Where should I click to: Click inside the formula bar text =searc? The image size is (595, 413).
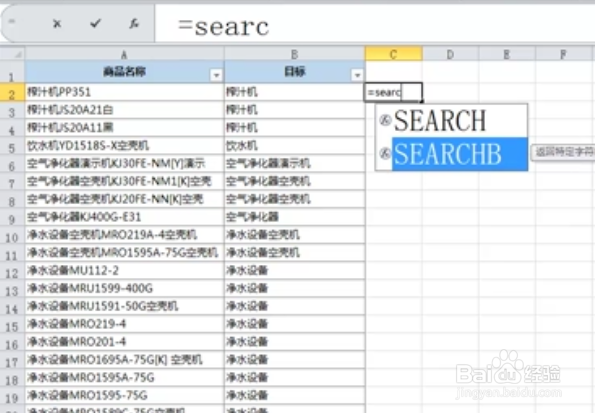tap(224, 27)
